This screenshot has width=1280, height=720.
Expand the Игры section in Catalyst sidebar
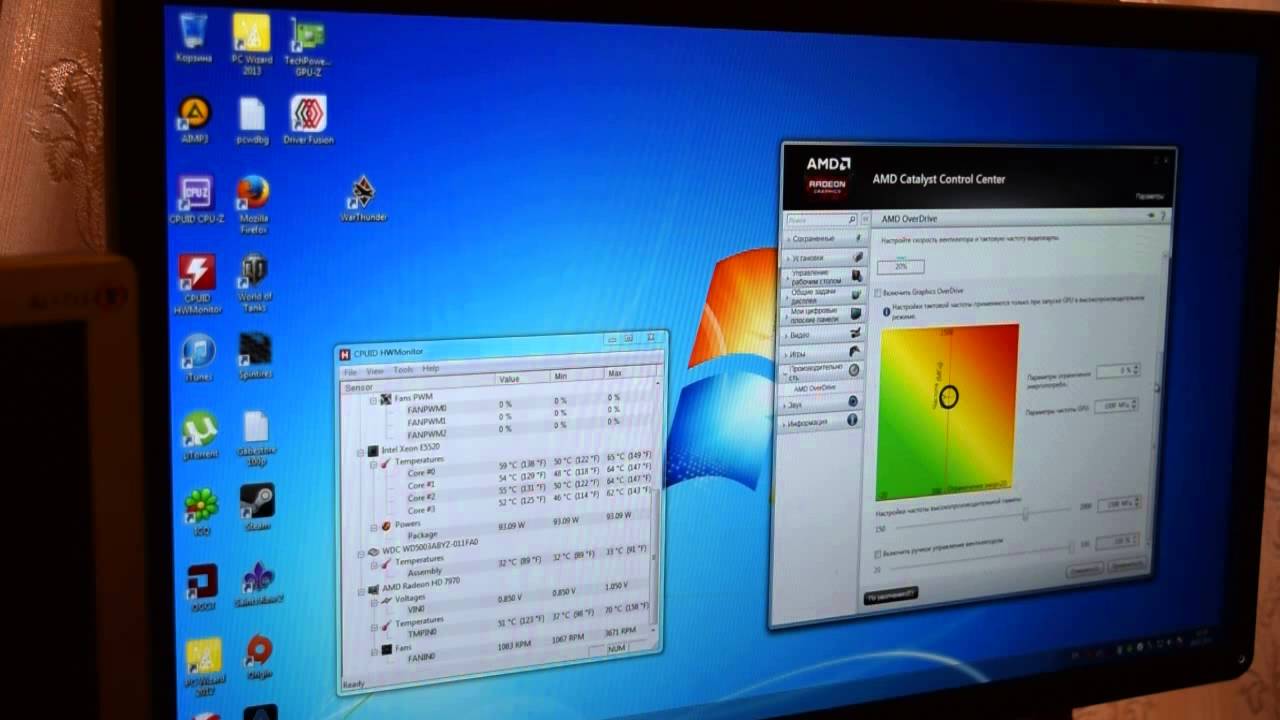824,353
